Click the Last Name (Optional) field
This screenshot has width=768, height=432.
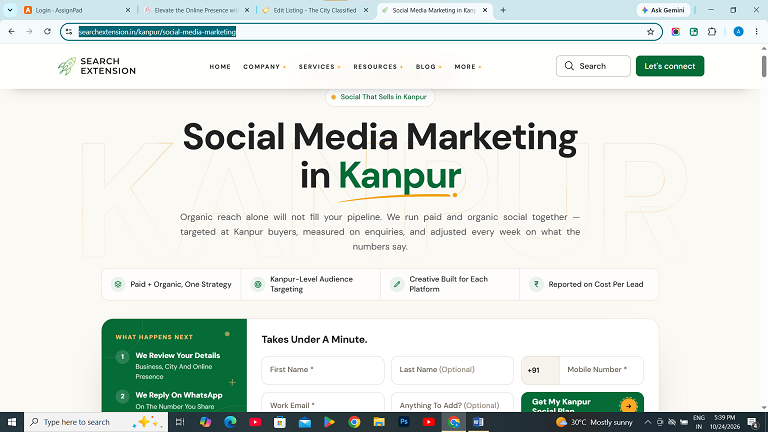click(x=452, y=370)
